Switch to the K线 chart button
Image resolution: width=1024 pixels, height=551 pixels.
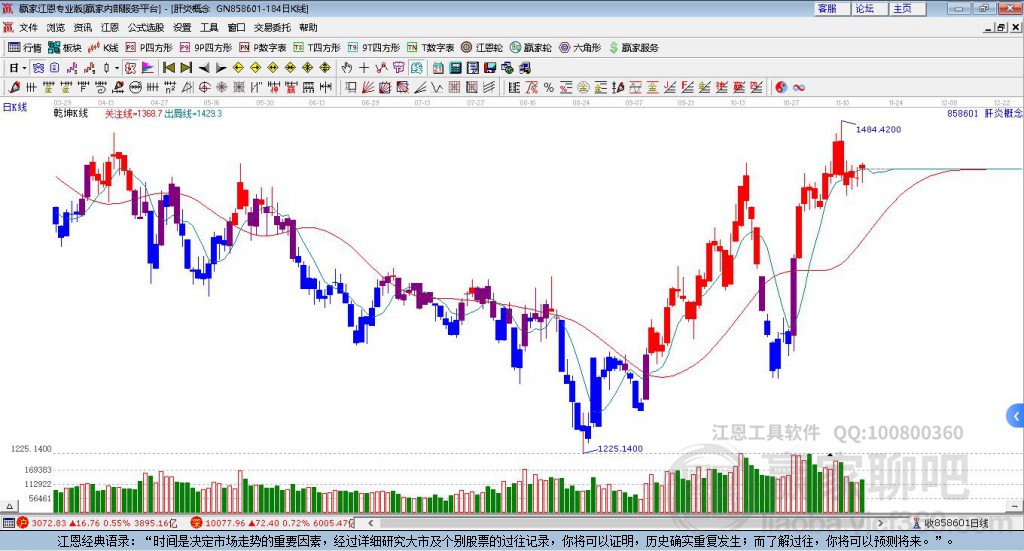point(103,48)
